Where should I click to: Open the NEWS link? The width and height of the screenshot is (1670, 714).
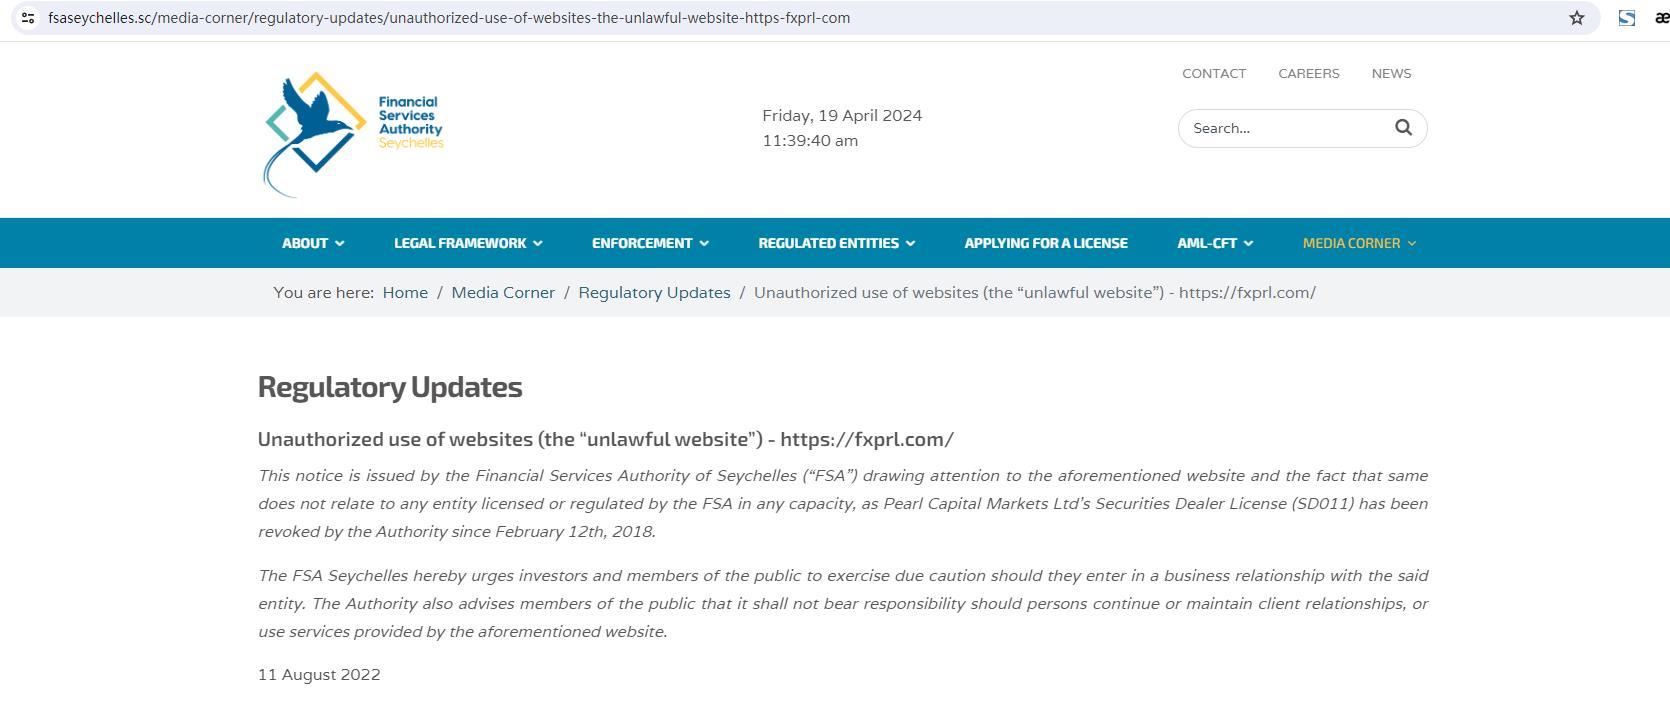pos(1391,73)
